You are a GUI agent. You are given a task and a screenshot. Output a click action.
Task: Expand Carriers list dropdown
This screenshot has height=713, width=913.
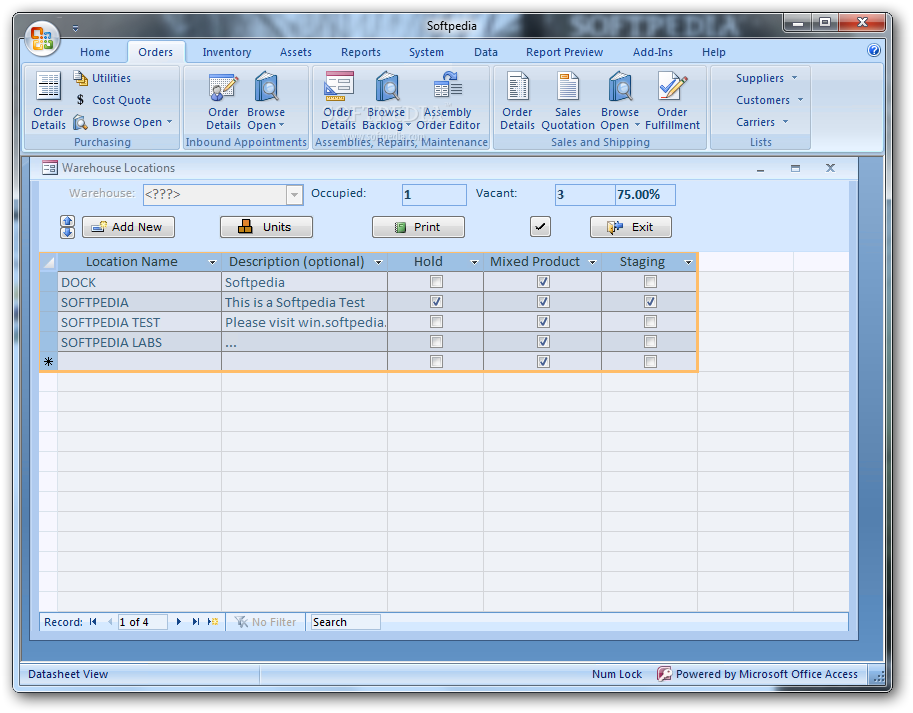(x=761, y=122)
